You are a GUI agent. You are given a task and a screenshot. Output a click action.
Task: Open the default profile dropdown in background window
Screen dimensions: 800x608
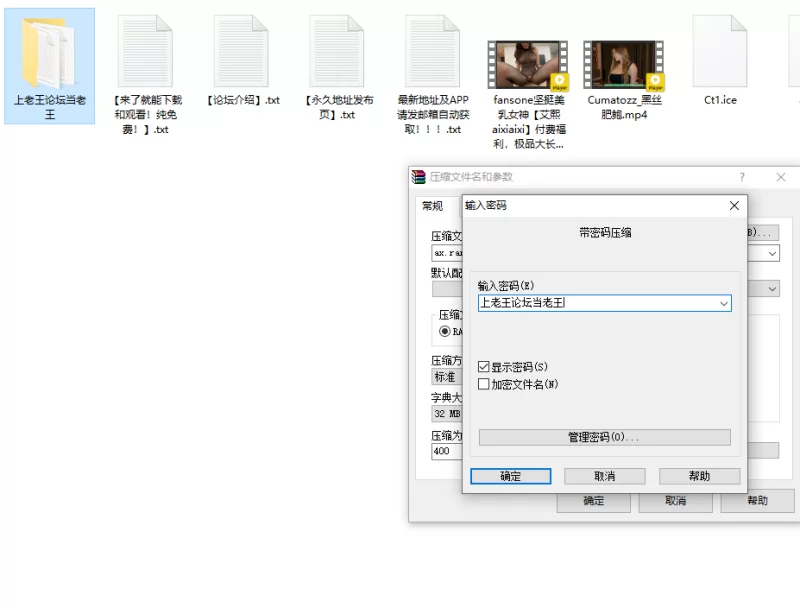click(x=772, y=289)
